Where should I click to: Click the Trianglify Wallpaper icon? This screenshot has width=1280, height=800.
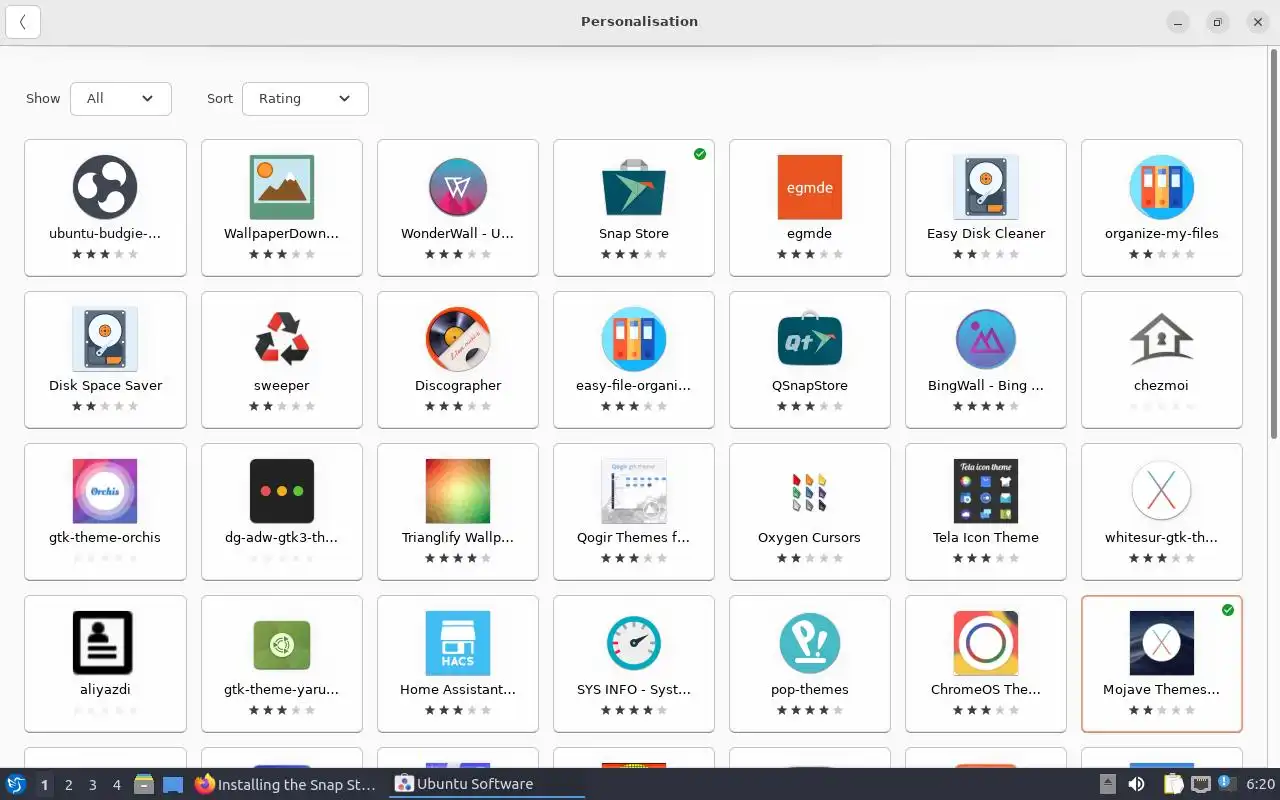[458, 491]
